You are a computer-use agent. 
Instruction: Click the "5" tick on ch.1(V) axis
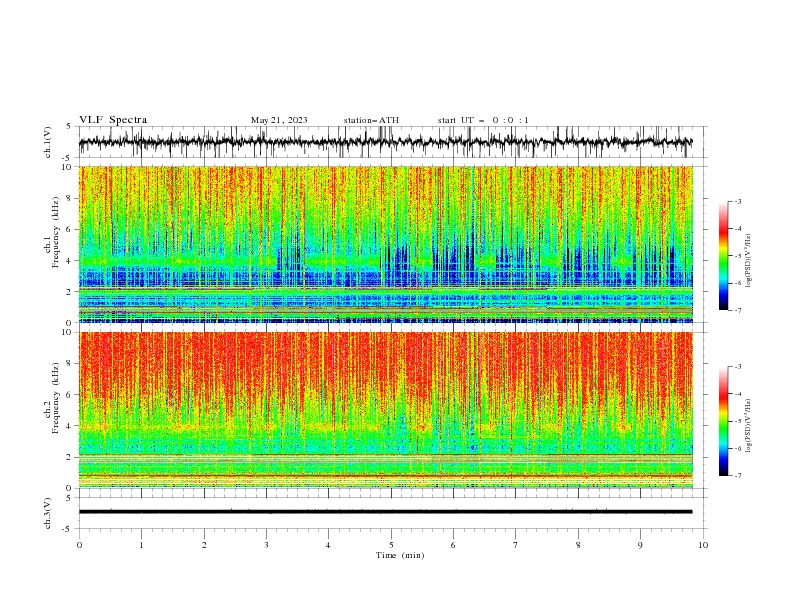(69, 127)
